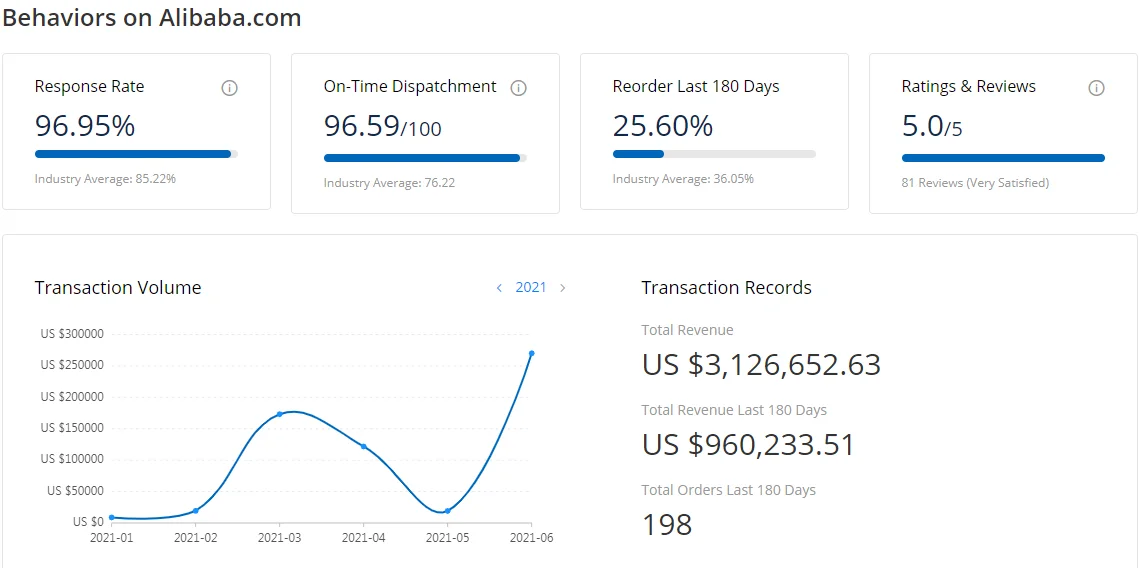1139x568 pixels.
Task: Click the 5.0/5 rating score
Action: (932, 127)
